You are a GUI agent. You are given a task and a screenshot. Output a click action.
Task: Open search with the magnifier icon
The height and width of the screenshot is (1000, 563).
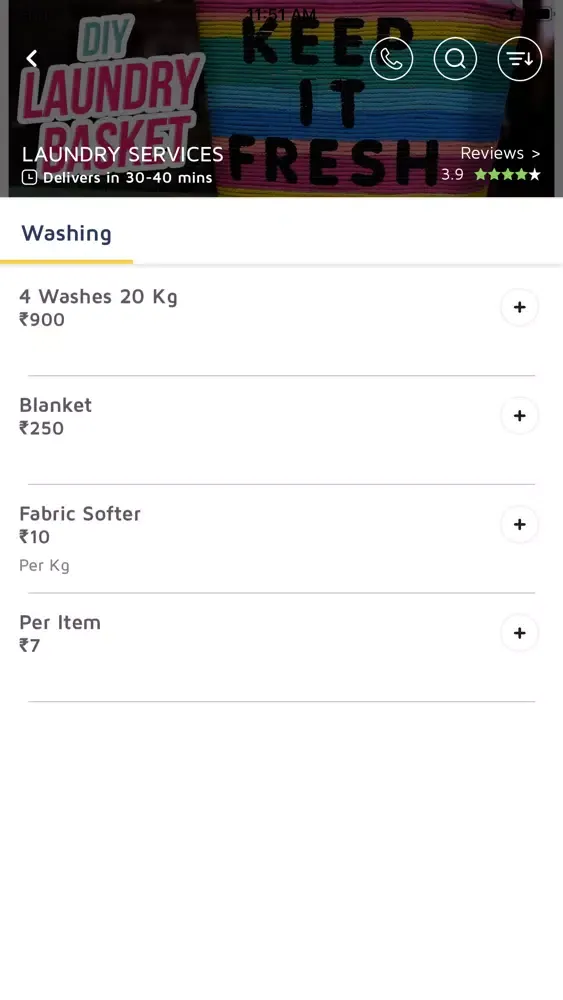455,59
